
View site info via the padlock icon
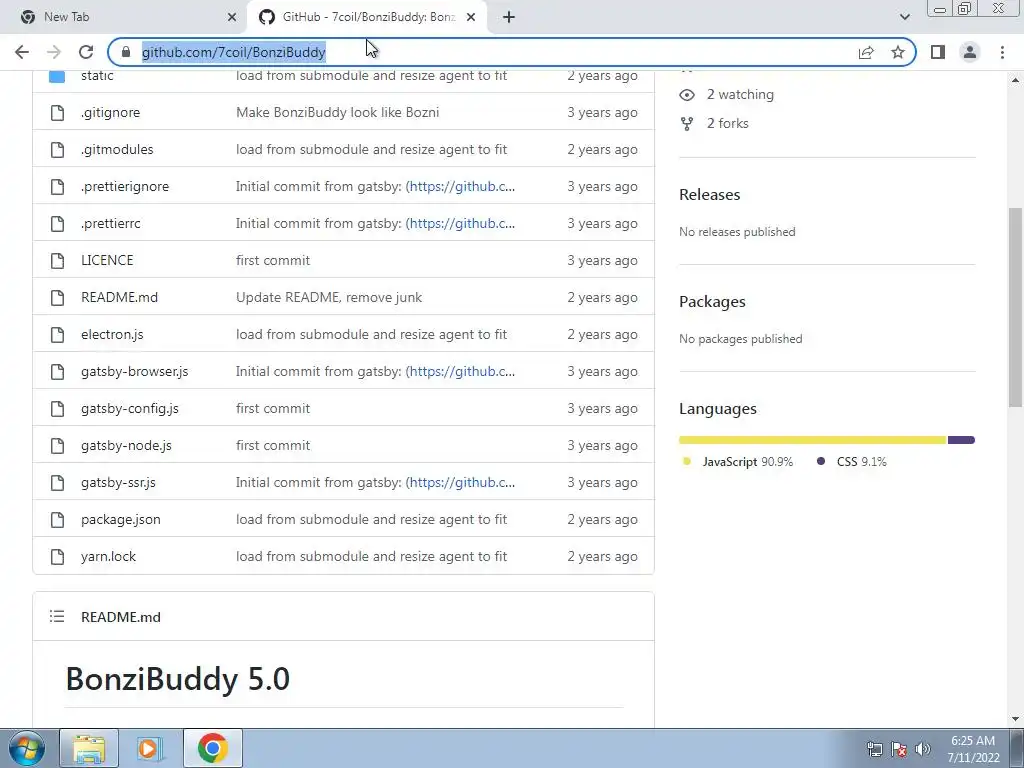coord(126,52)
